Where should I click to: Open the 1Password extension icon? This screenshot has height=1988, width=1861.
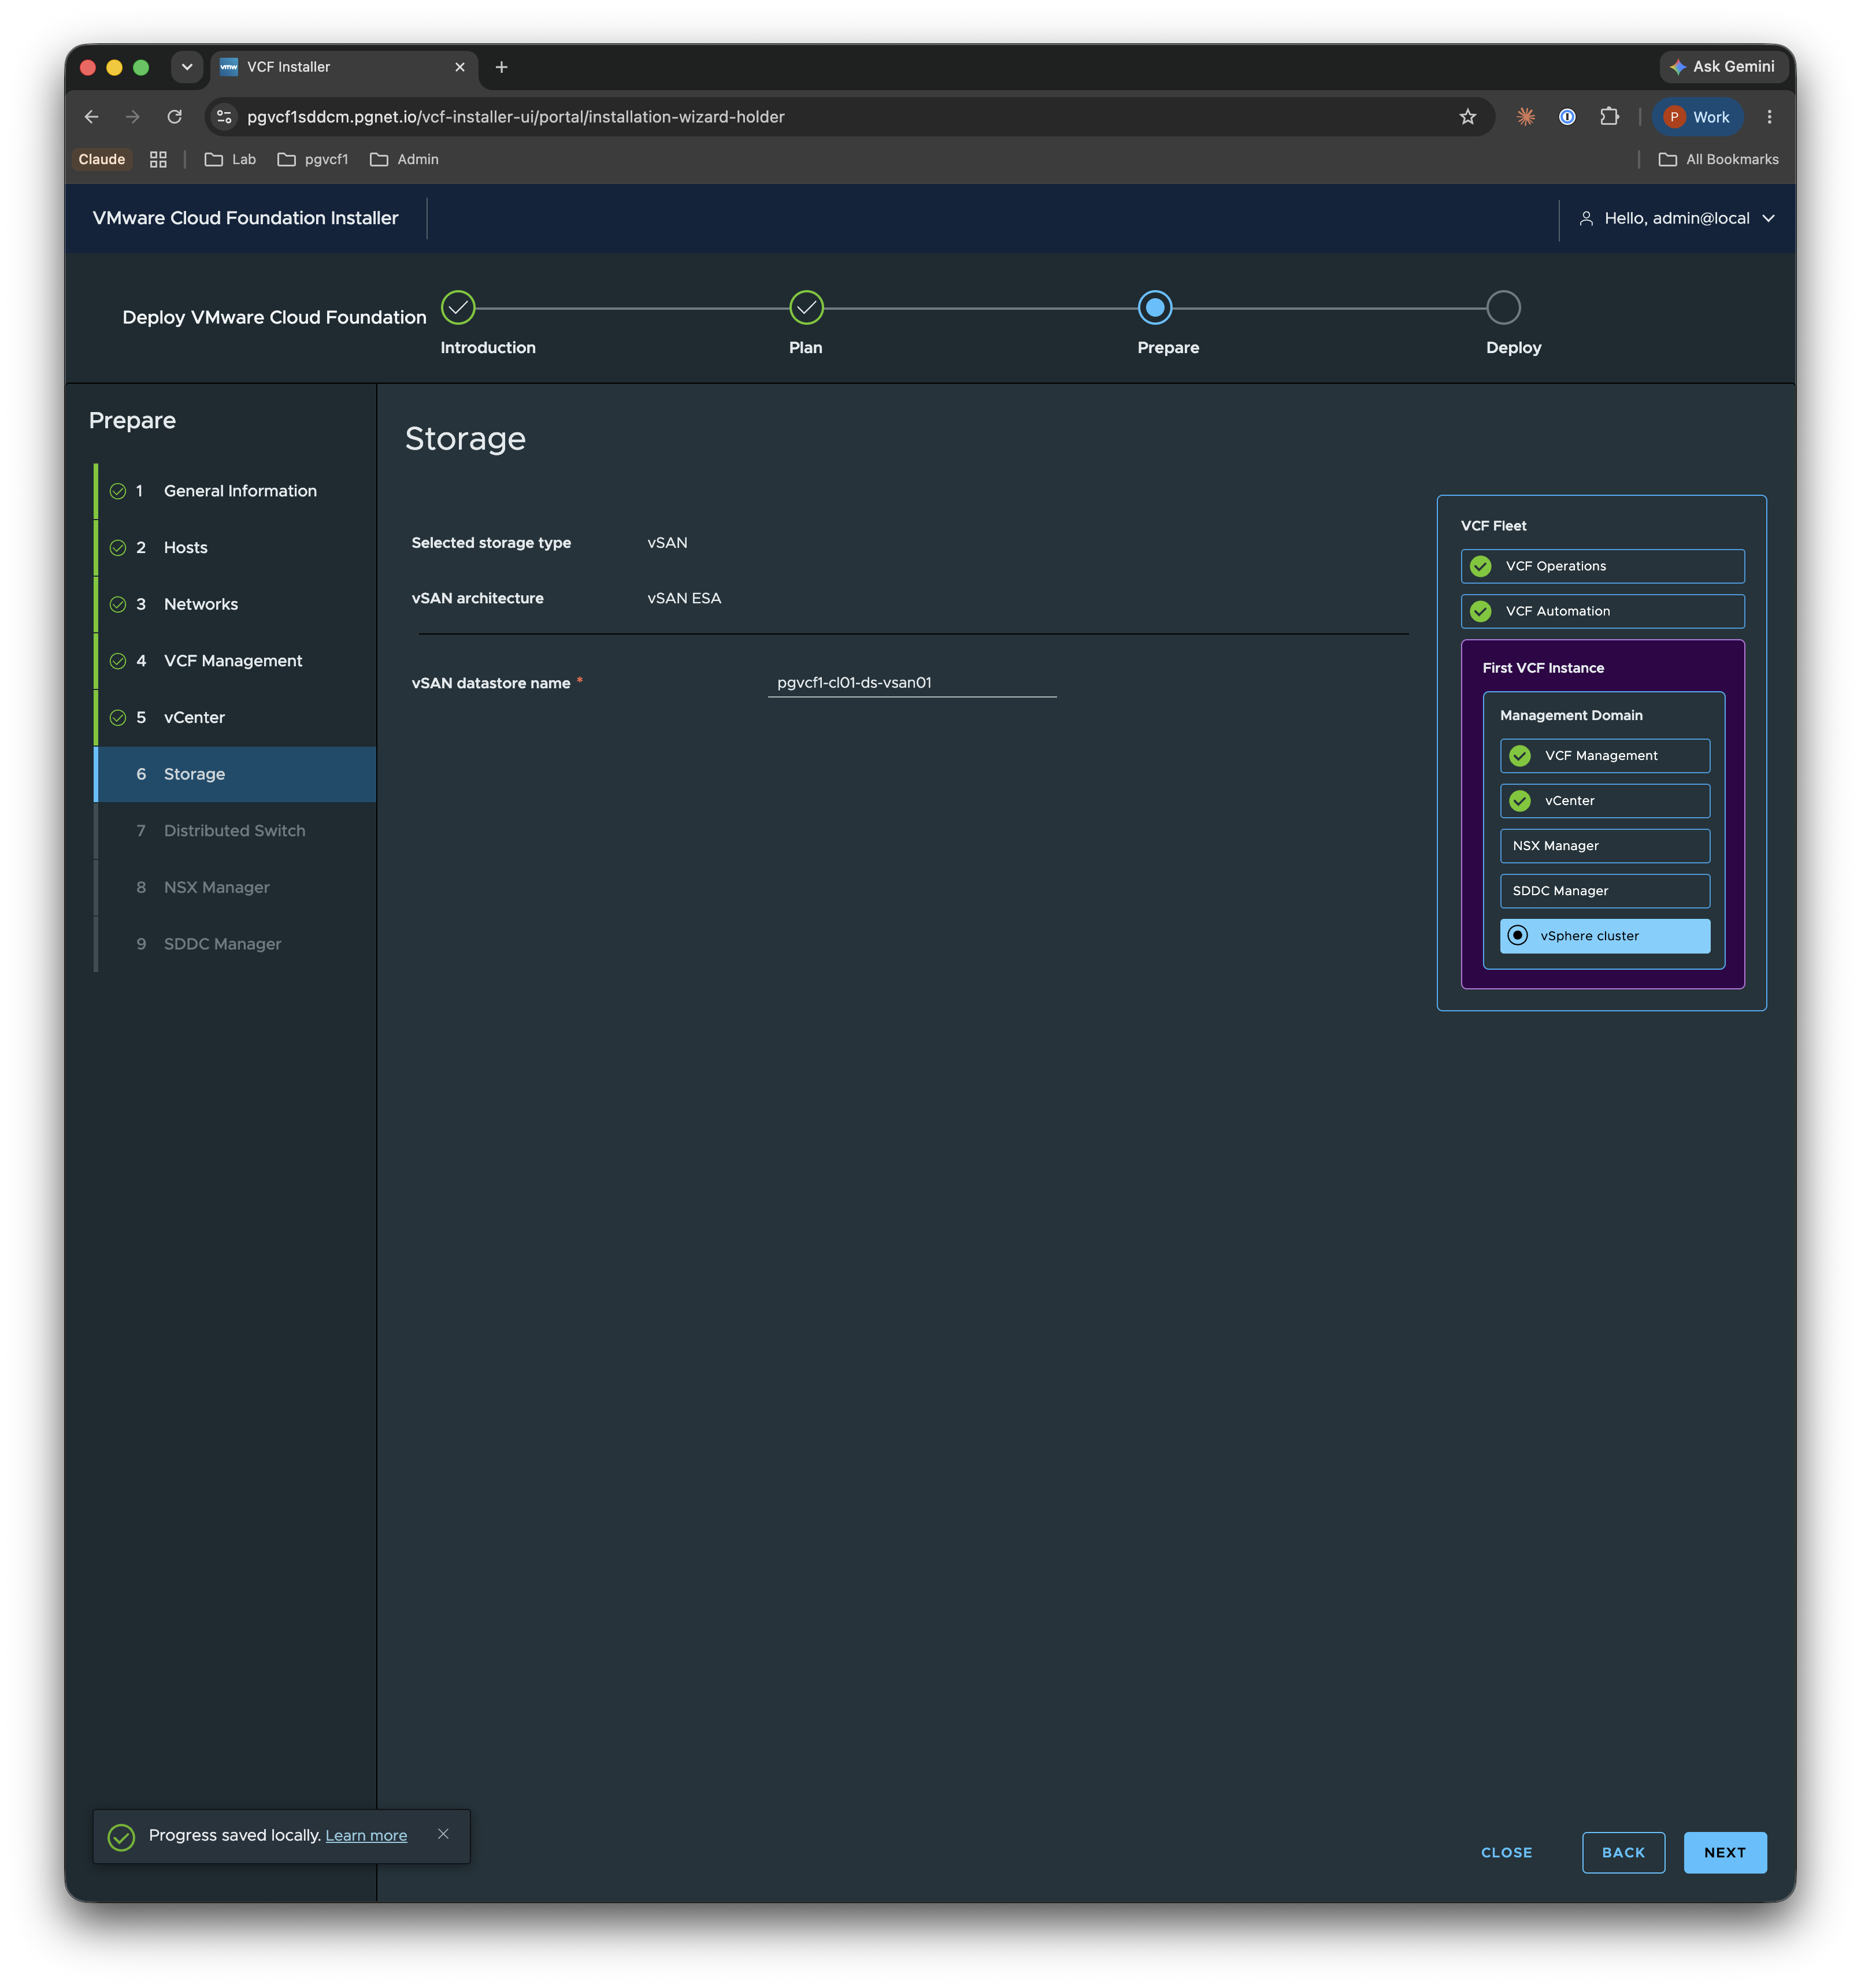(x=1567, y=117)
